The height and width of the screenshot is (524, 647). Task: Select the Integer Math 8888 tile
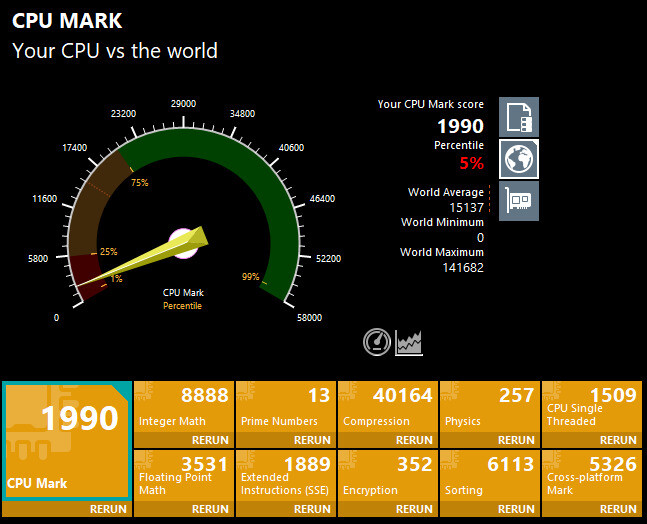point(184,407)
